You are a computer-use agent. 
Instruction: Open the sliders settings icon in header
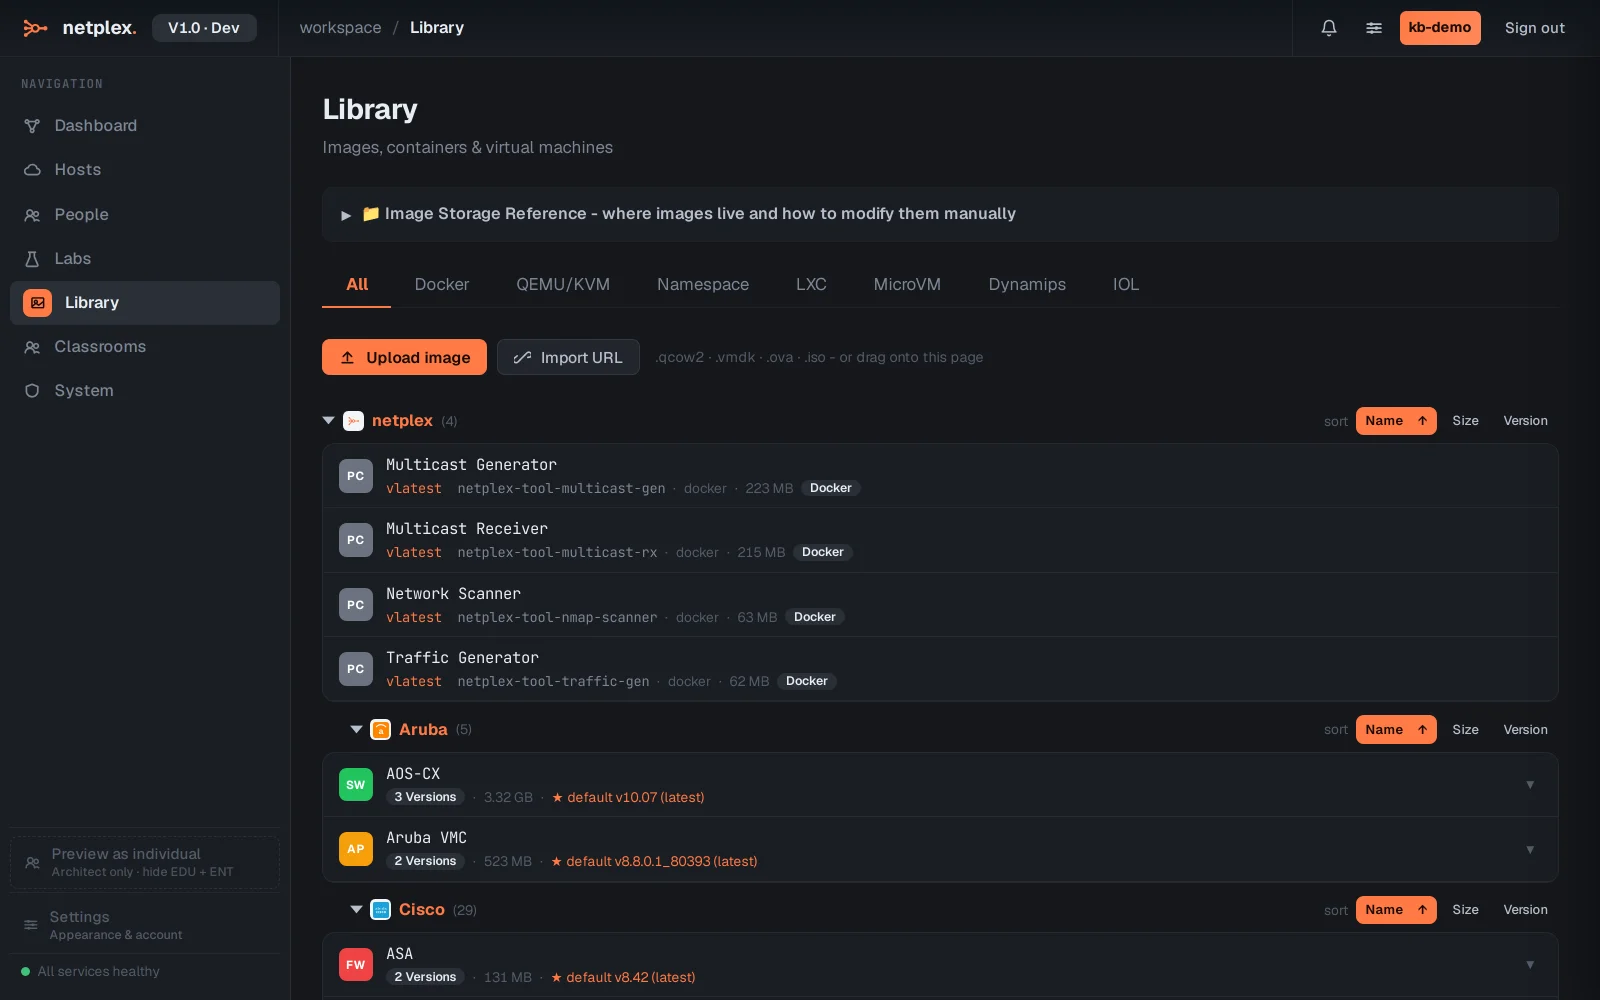click(1374, 28)
